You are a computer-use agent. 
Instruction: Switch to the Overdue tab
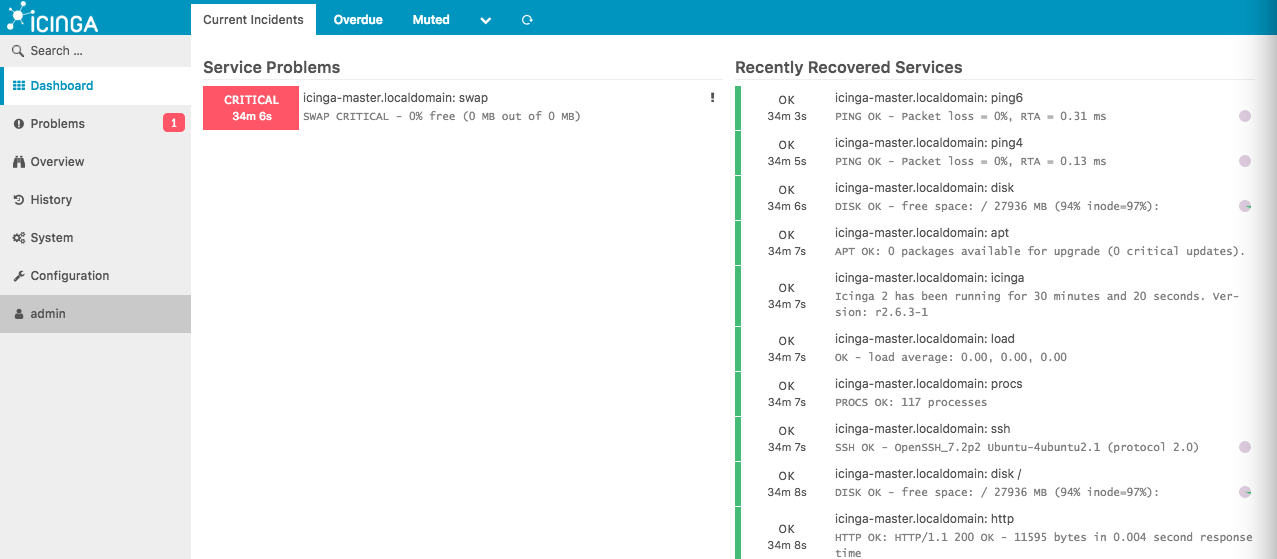[358, 20]
